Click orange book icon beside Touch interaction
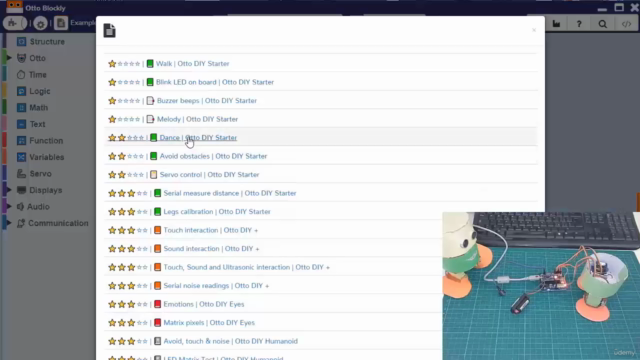Image resolution: width=640 pixels, height=360 pixels. tap(158, 230)
